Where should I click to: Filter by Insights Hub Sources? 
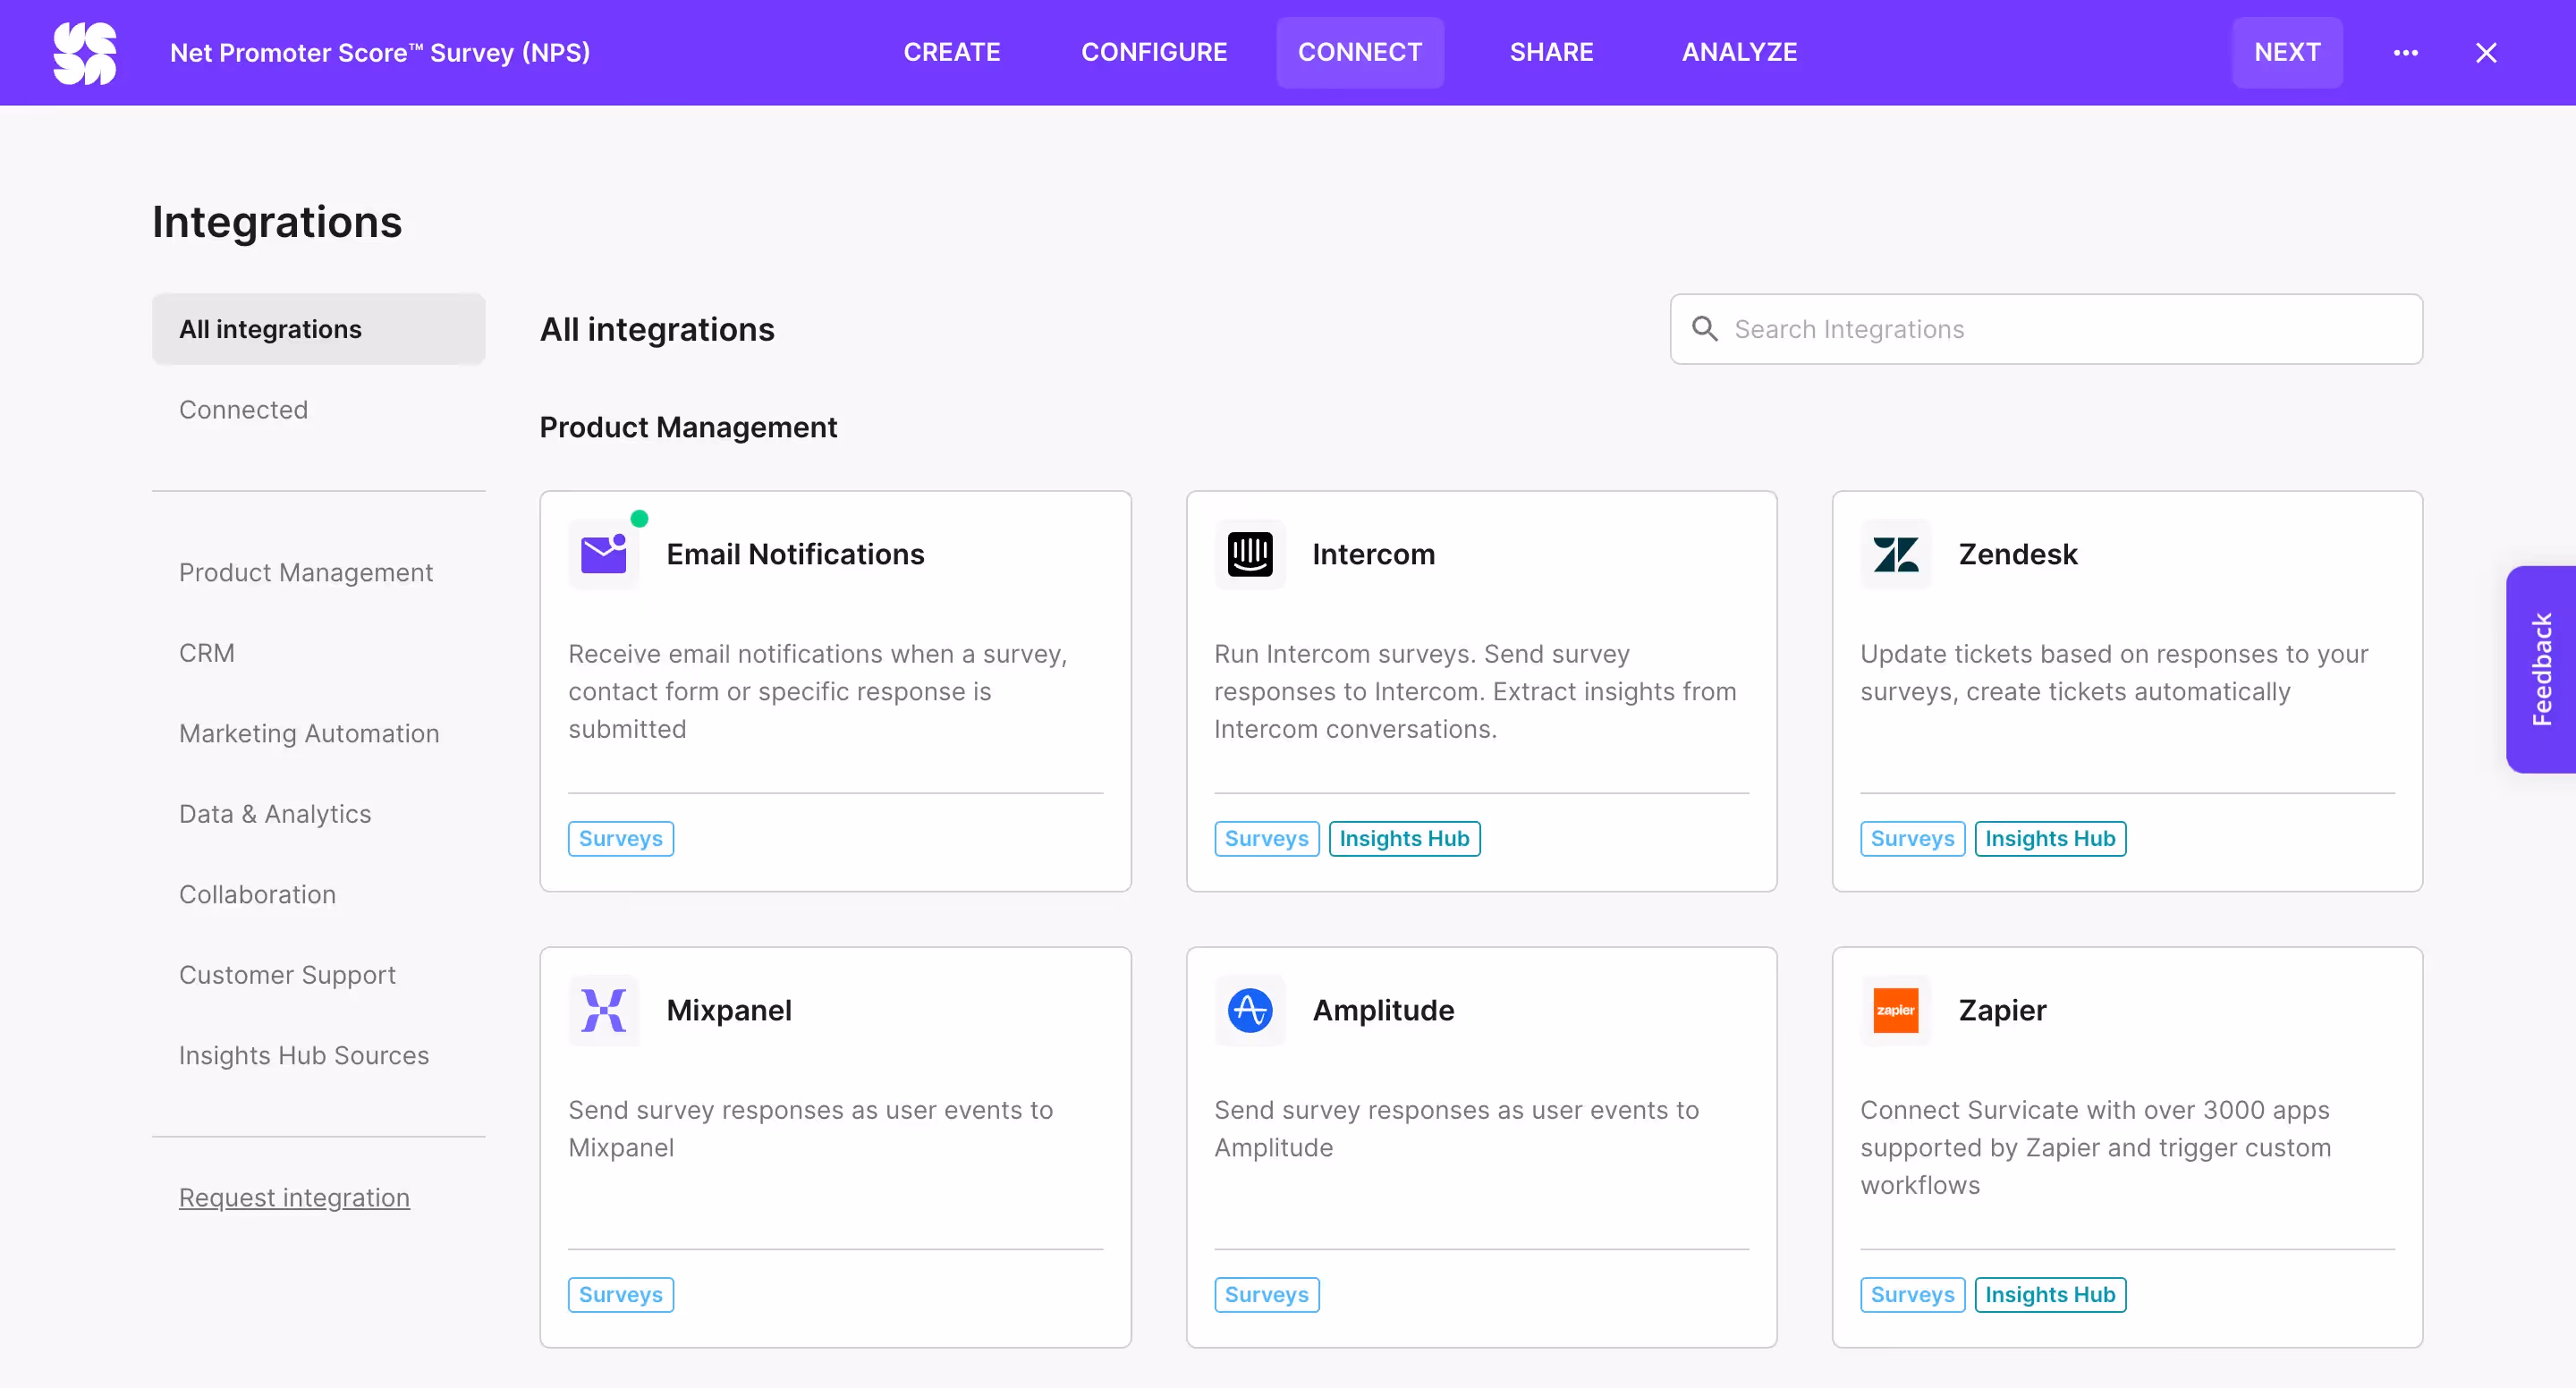point(304,1056)
